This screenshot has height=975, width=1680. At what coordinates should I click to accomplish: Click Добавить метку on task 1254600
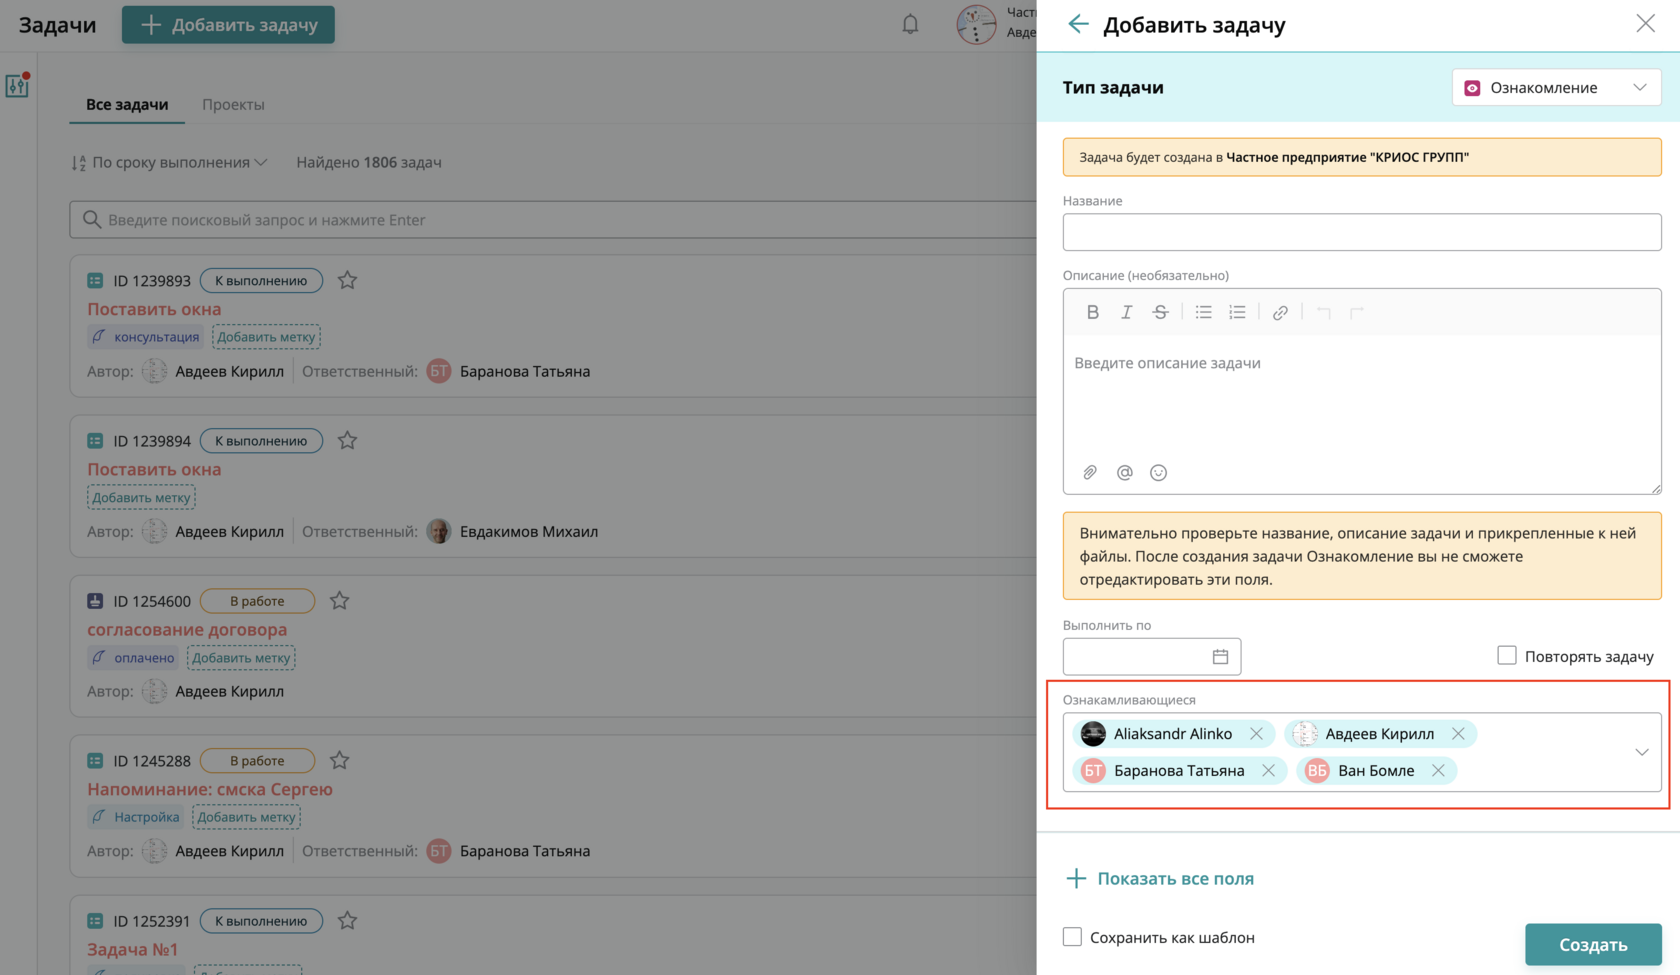coord(241,658)
